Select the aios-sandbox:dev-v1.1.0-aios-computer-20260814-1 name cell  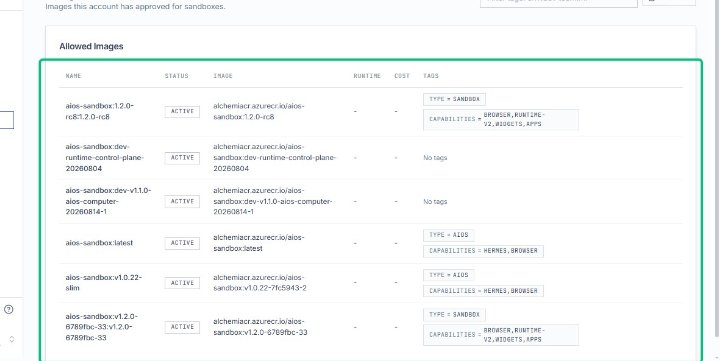(x=108, y=201)
